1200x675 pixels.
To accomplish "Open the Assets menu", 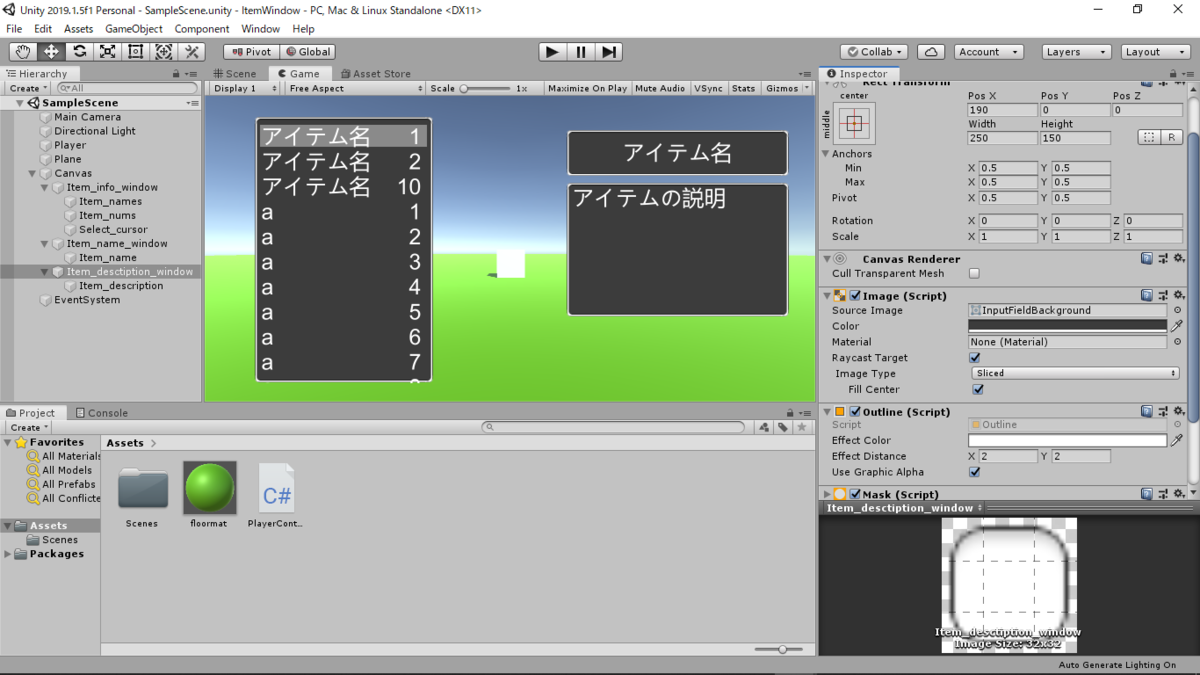I will click(78, 29).
